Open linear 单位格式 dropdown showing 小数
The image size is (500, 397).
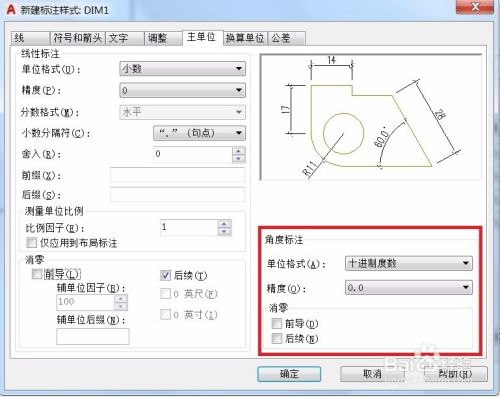[182, 69]
